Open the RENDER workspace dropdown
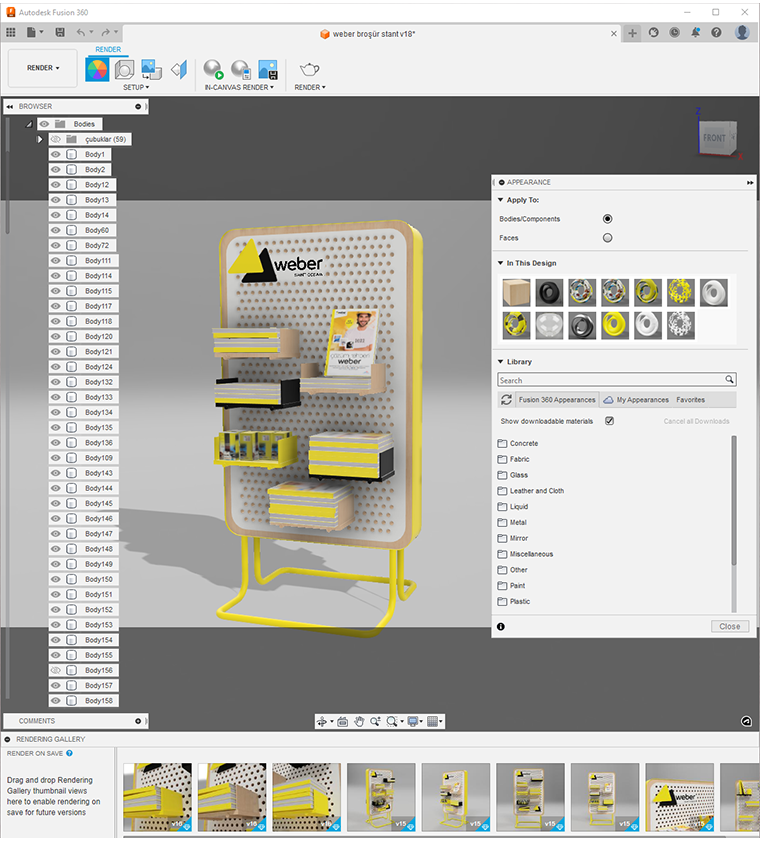Screen dimensions: 760x841 pyautogui.click(x=42, y=68)
